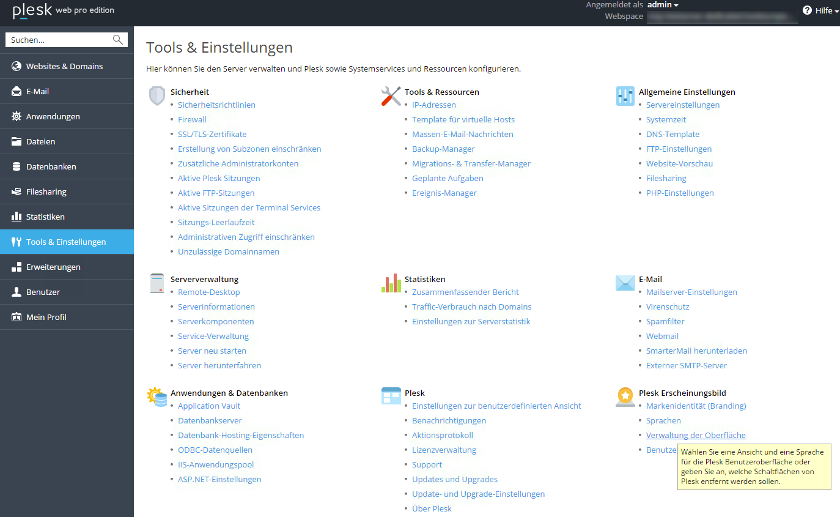Click the plesk logo in header
The height and width of the screenshot is (517, 840).
point(32,10)
